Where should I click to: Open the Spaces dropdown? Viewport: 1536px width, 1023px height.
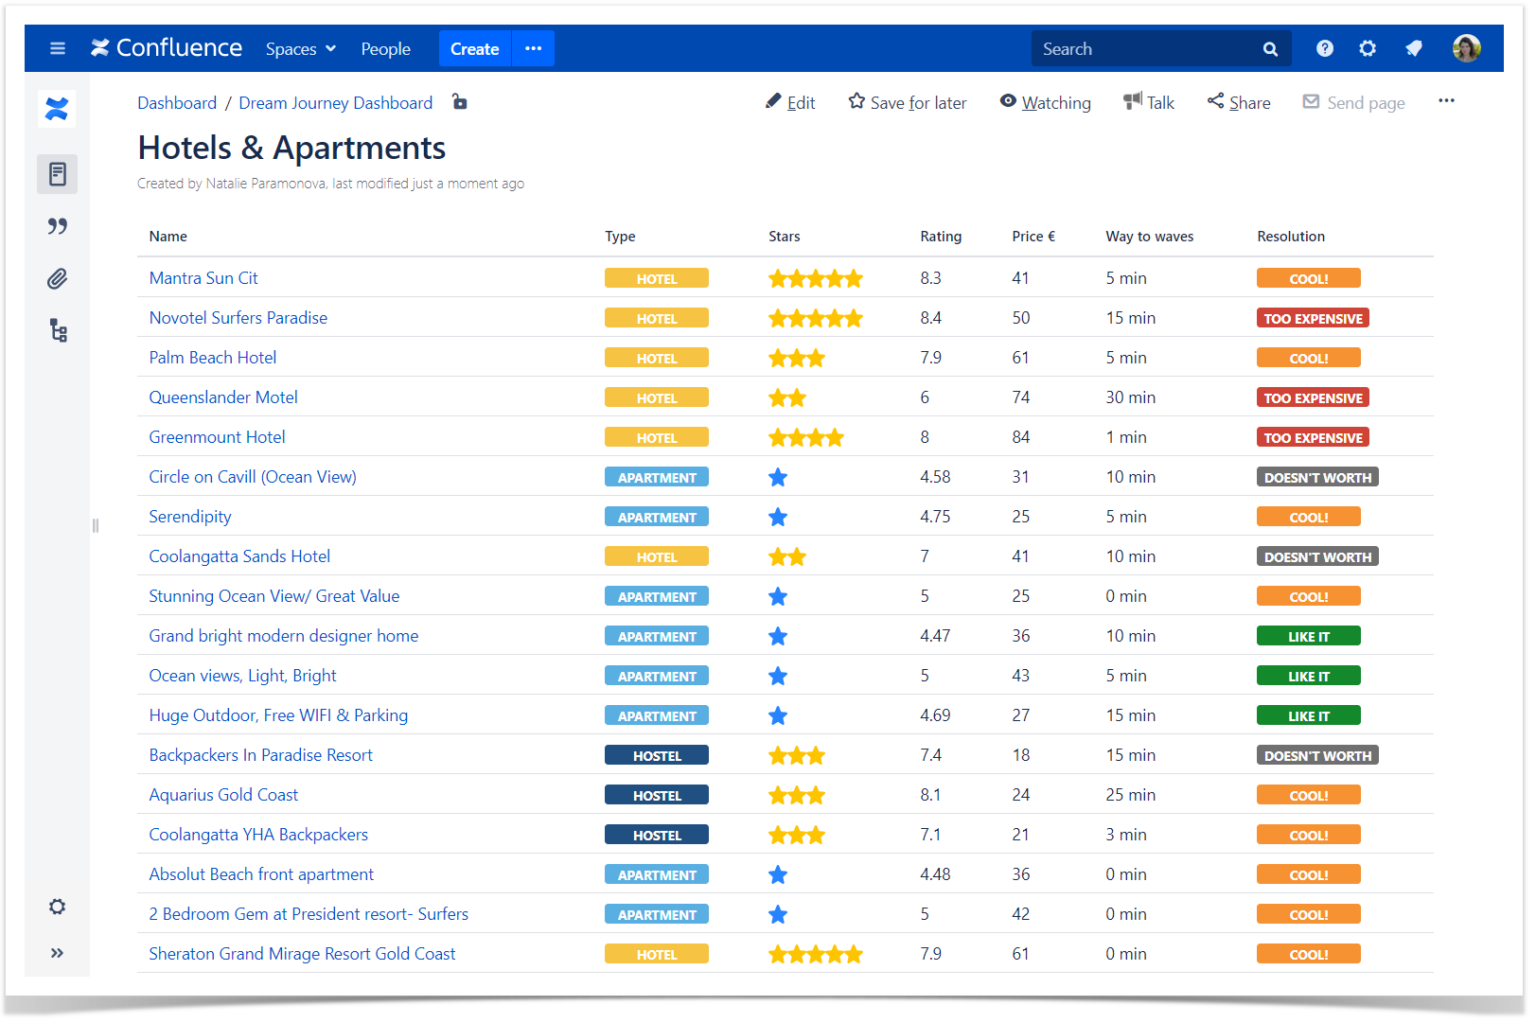pyautogui.click(x=299, y=48)
